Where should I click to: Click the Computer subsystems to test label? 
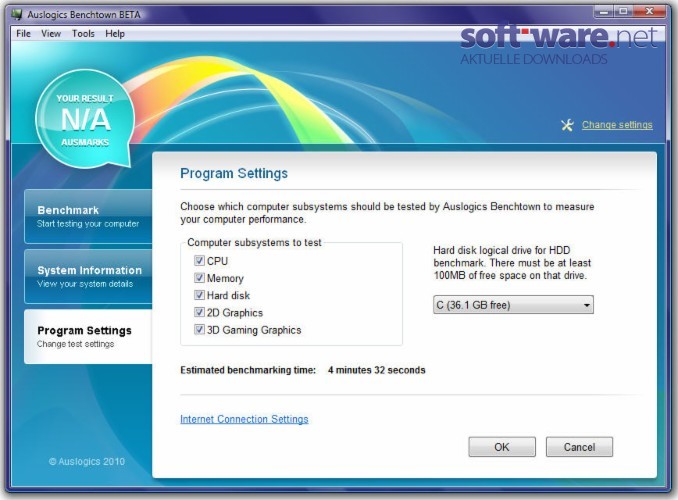254,243
